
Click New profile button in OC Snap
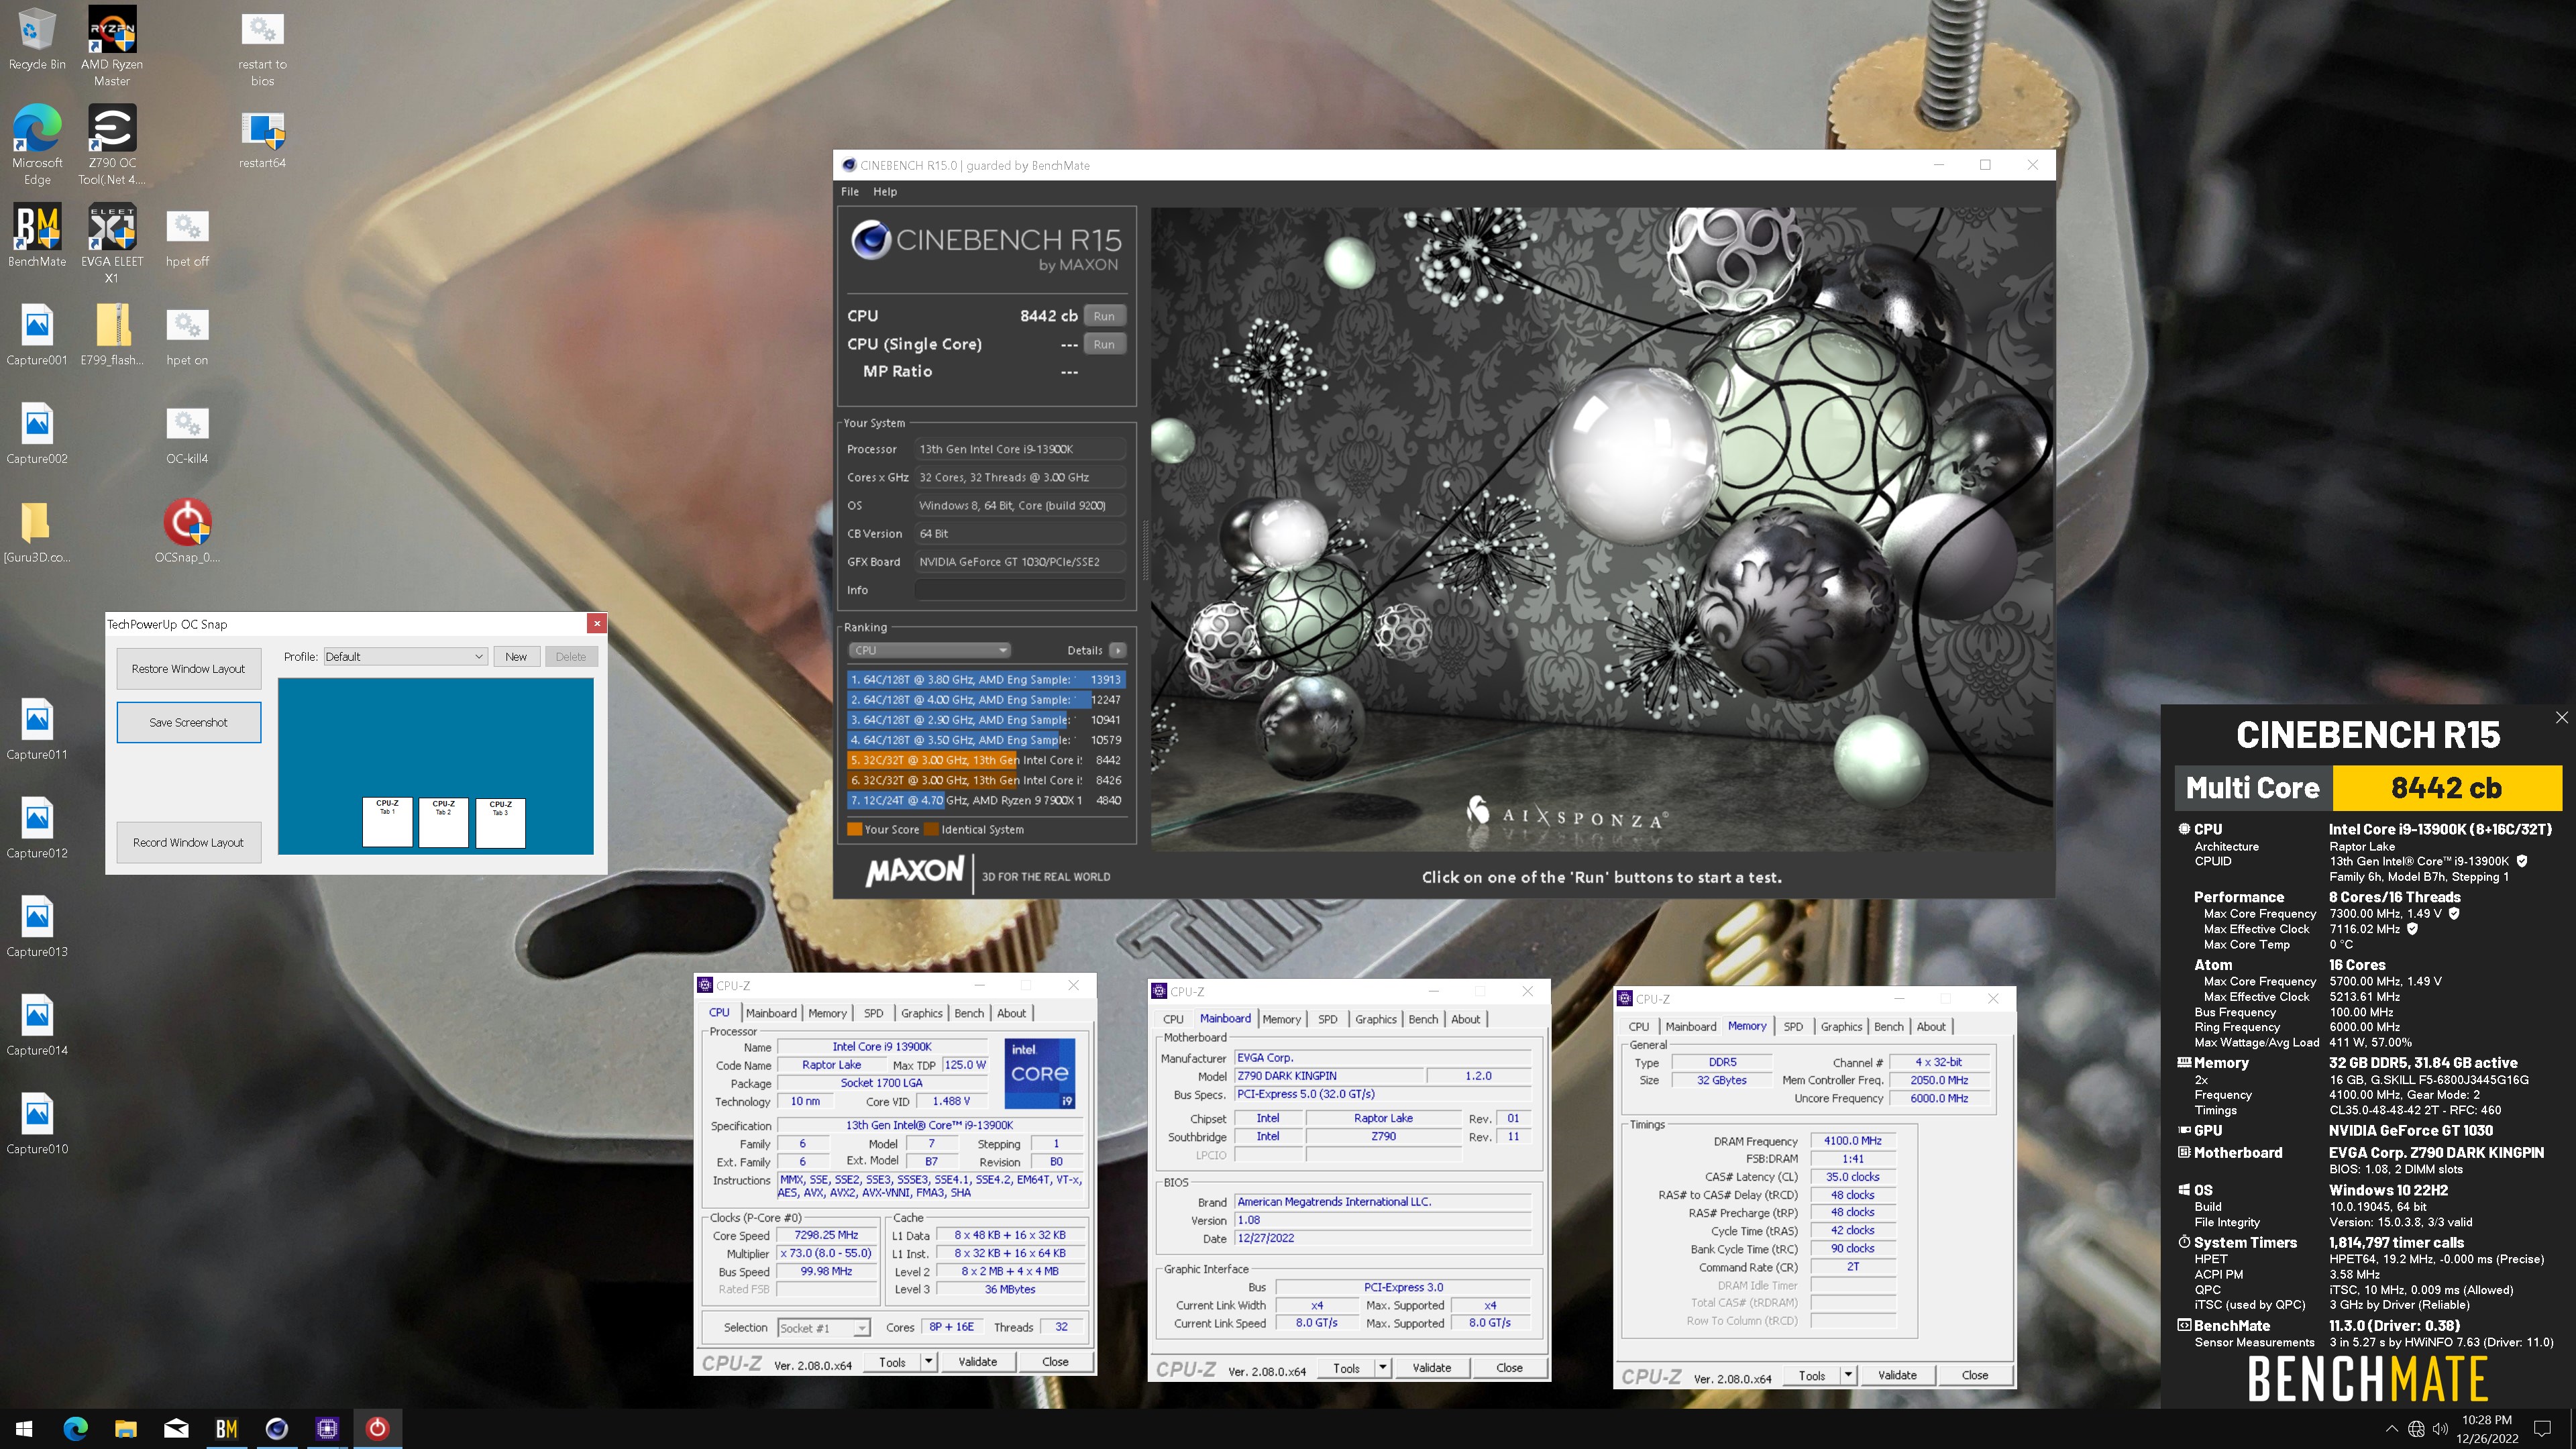click(516, 657)
